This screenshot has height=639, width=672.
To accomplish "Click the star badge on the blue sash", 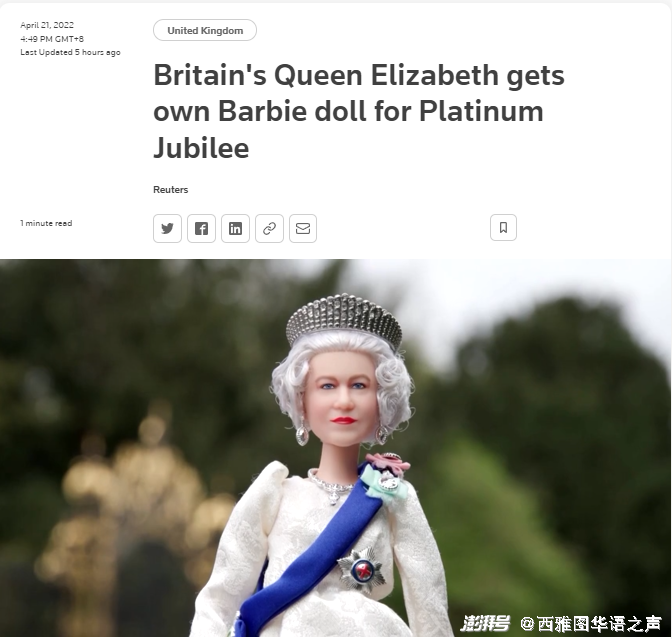I will pyautogui.click(x=362, y=570).
